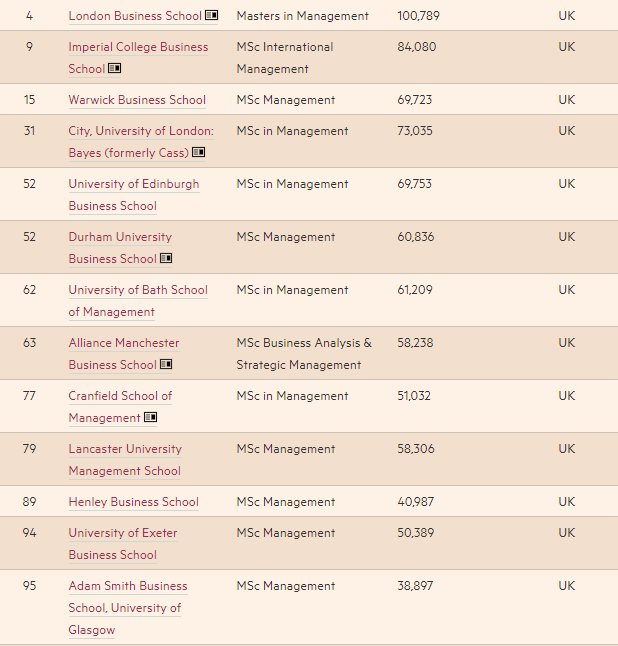
Task: Open the Warwick Business School link
Action: coord(137,100)
